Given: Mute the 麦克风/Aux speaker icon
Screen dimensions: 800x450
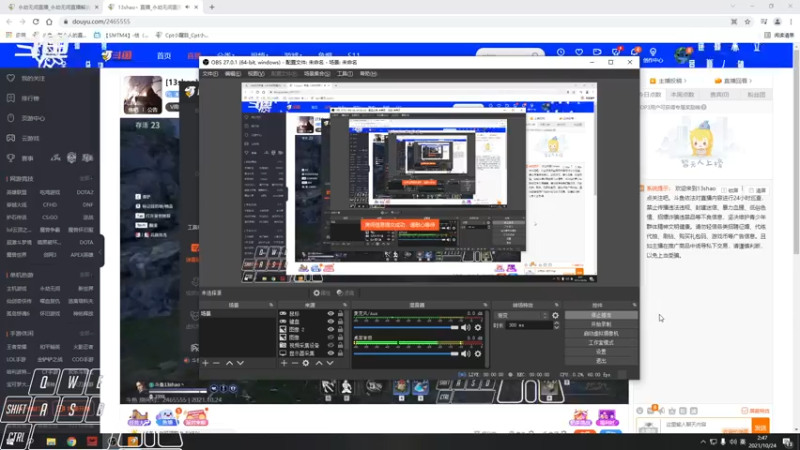Looking at the screenshot, I should pyautogui.click(x=466, y=328).
